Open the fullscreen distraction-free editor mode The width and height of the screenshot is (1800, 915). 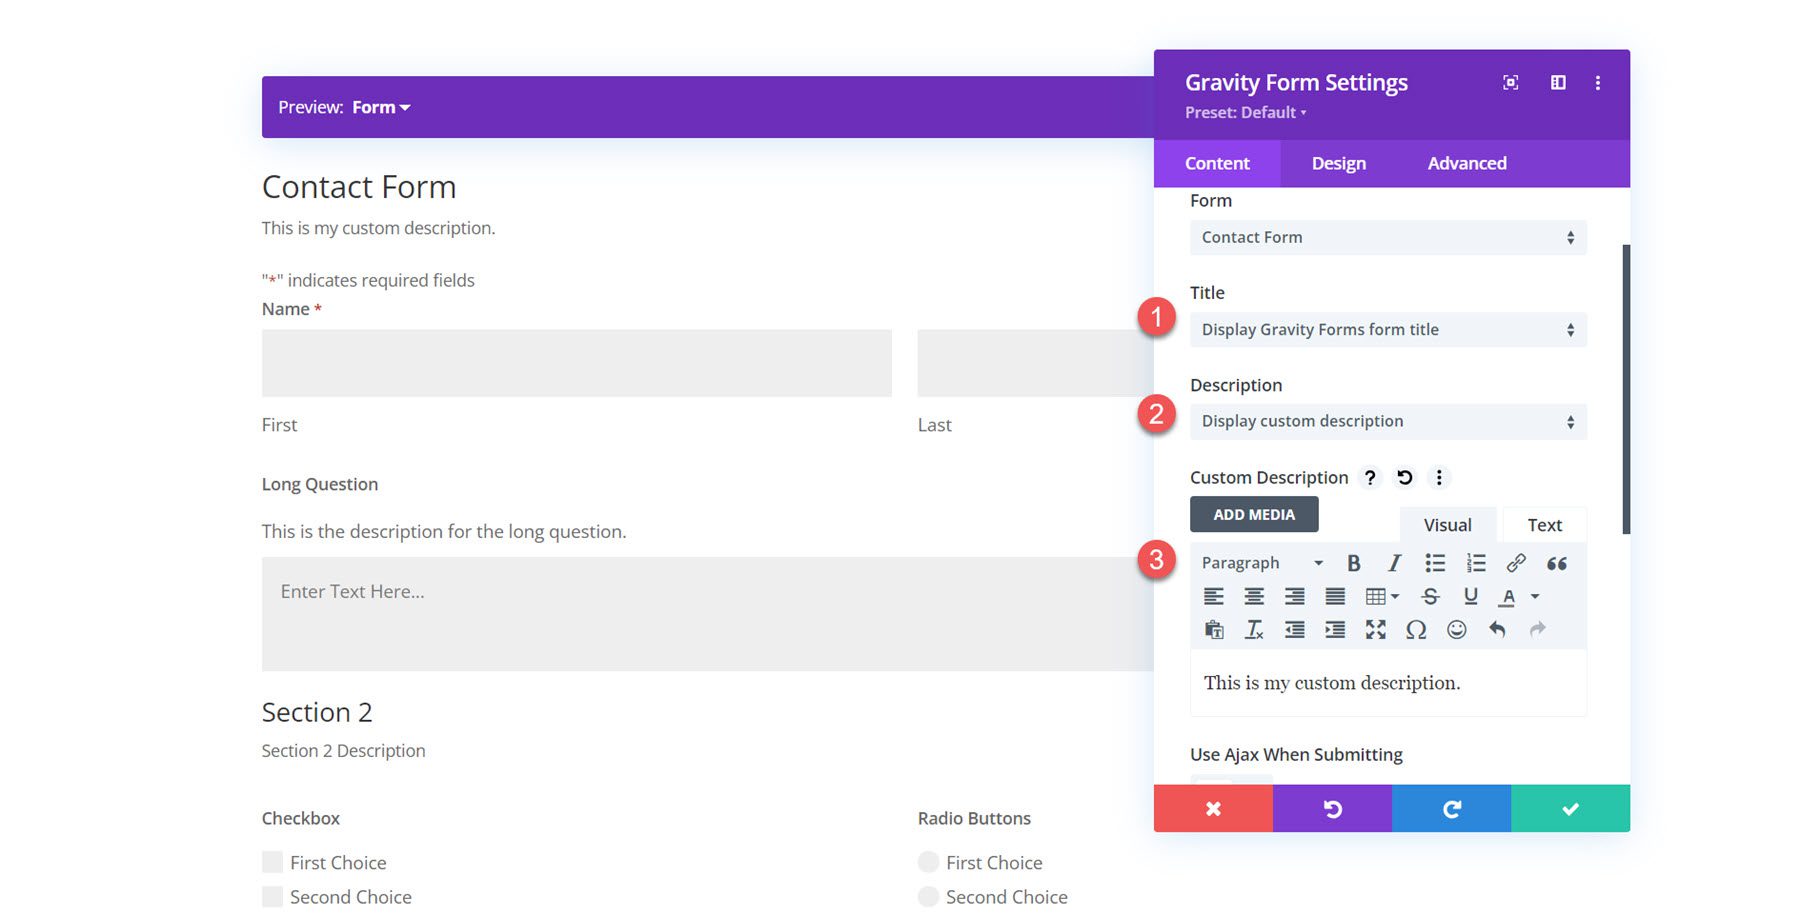[1375, 630]
